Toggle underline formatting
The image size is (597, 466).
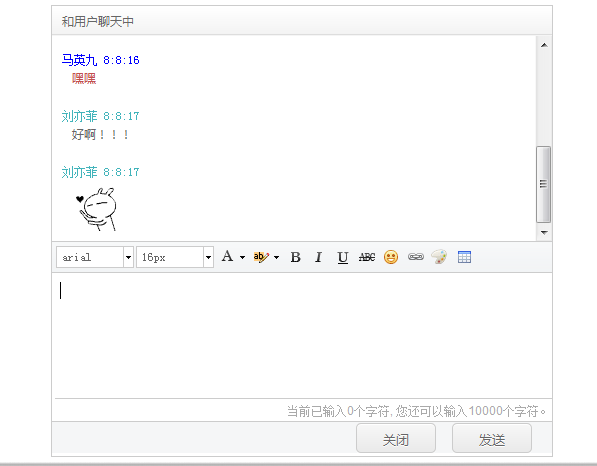pyautogui.click(x=343, y=257)
